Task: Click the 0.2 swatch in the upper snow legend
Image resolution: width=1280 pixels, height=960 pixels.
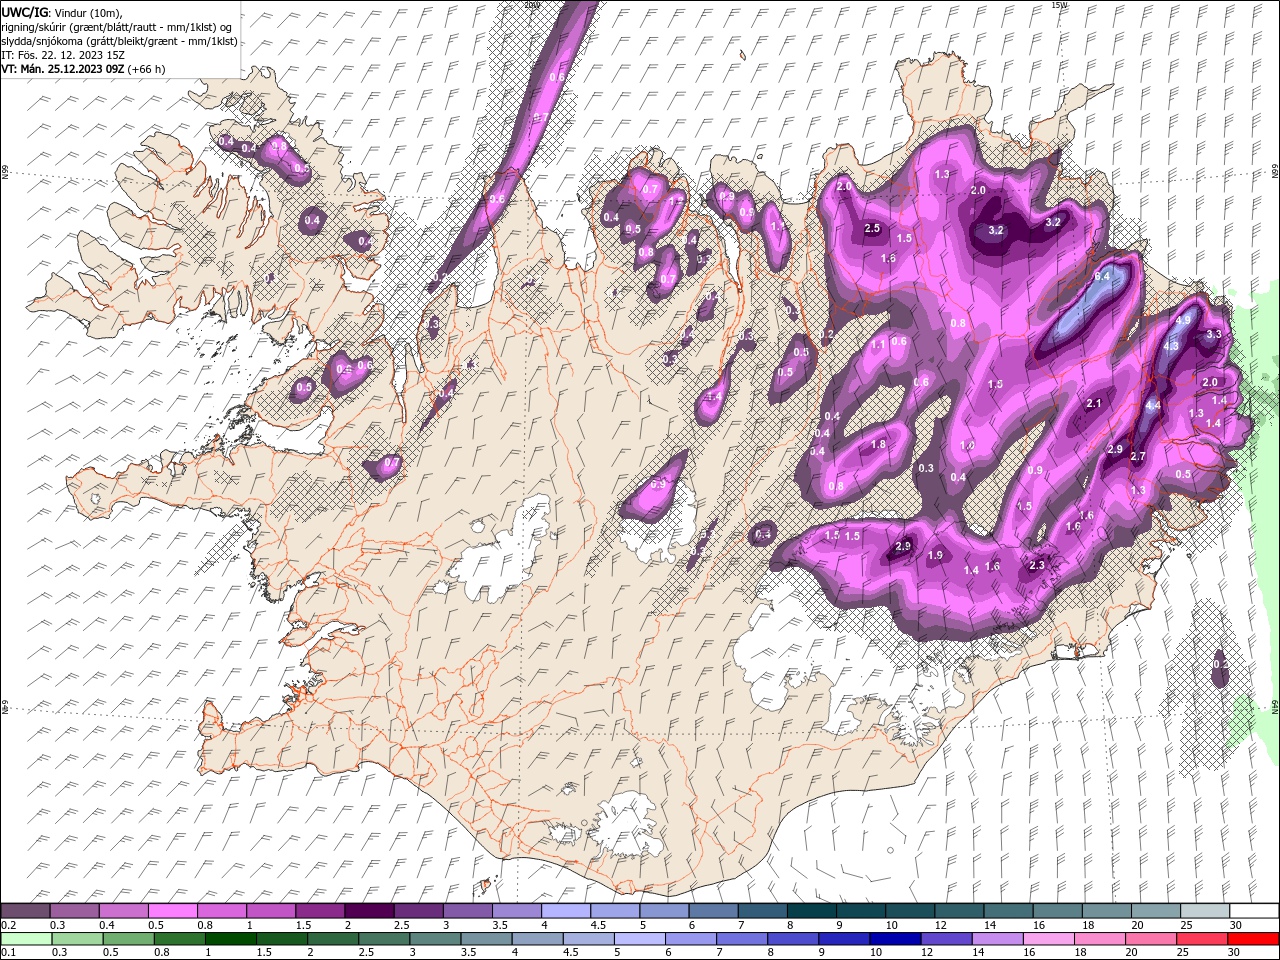Action: (25, 911)
